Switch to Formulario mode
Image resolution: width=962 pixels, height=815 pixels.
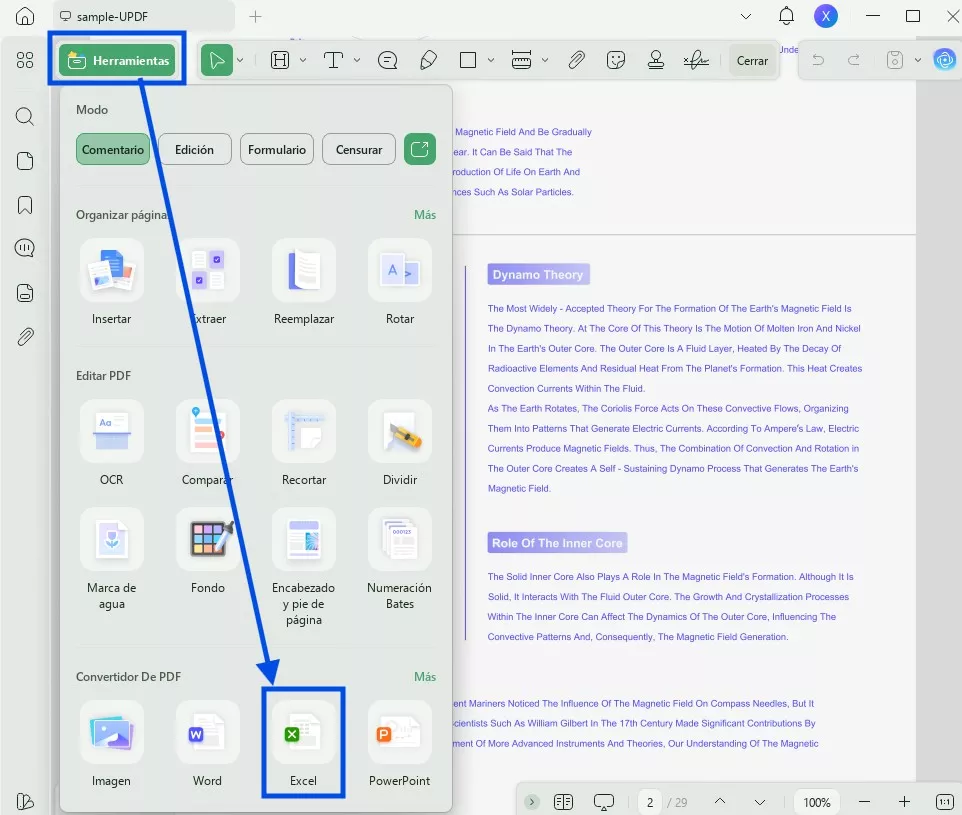tap(277, 149)
